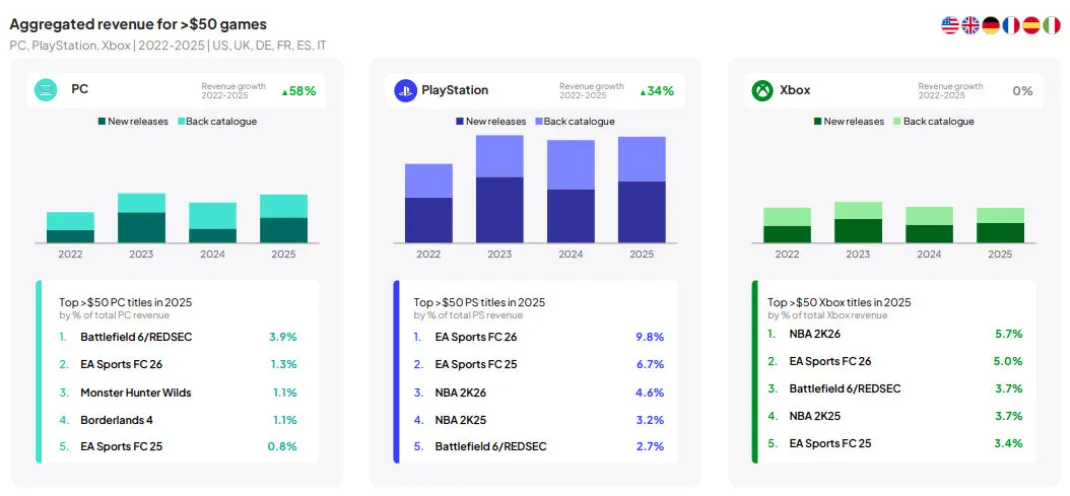The image size is (1070, 496).
Task: Click 'Battlefield 6/REDSEC' in PlayStation list
Action: point(491,447)
